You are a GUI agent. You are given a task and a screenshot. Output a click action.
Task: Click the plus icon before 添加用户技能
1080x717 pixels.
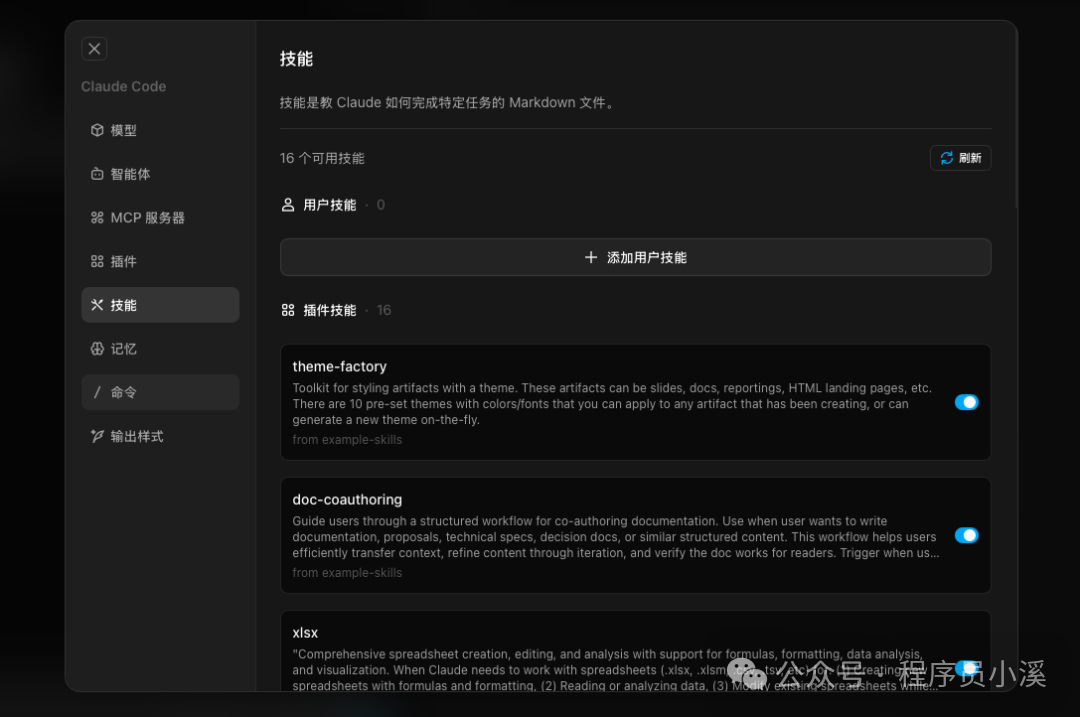click(590, 257)
